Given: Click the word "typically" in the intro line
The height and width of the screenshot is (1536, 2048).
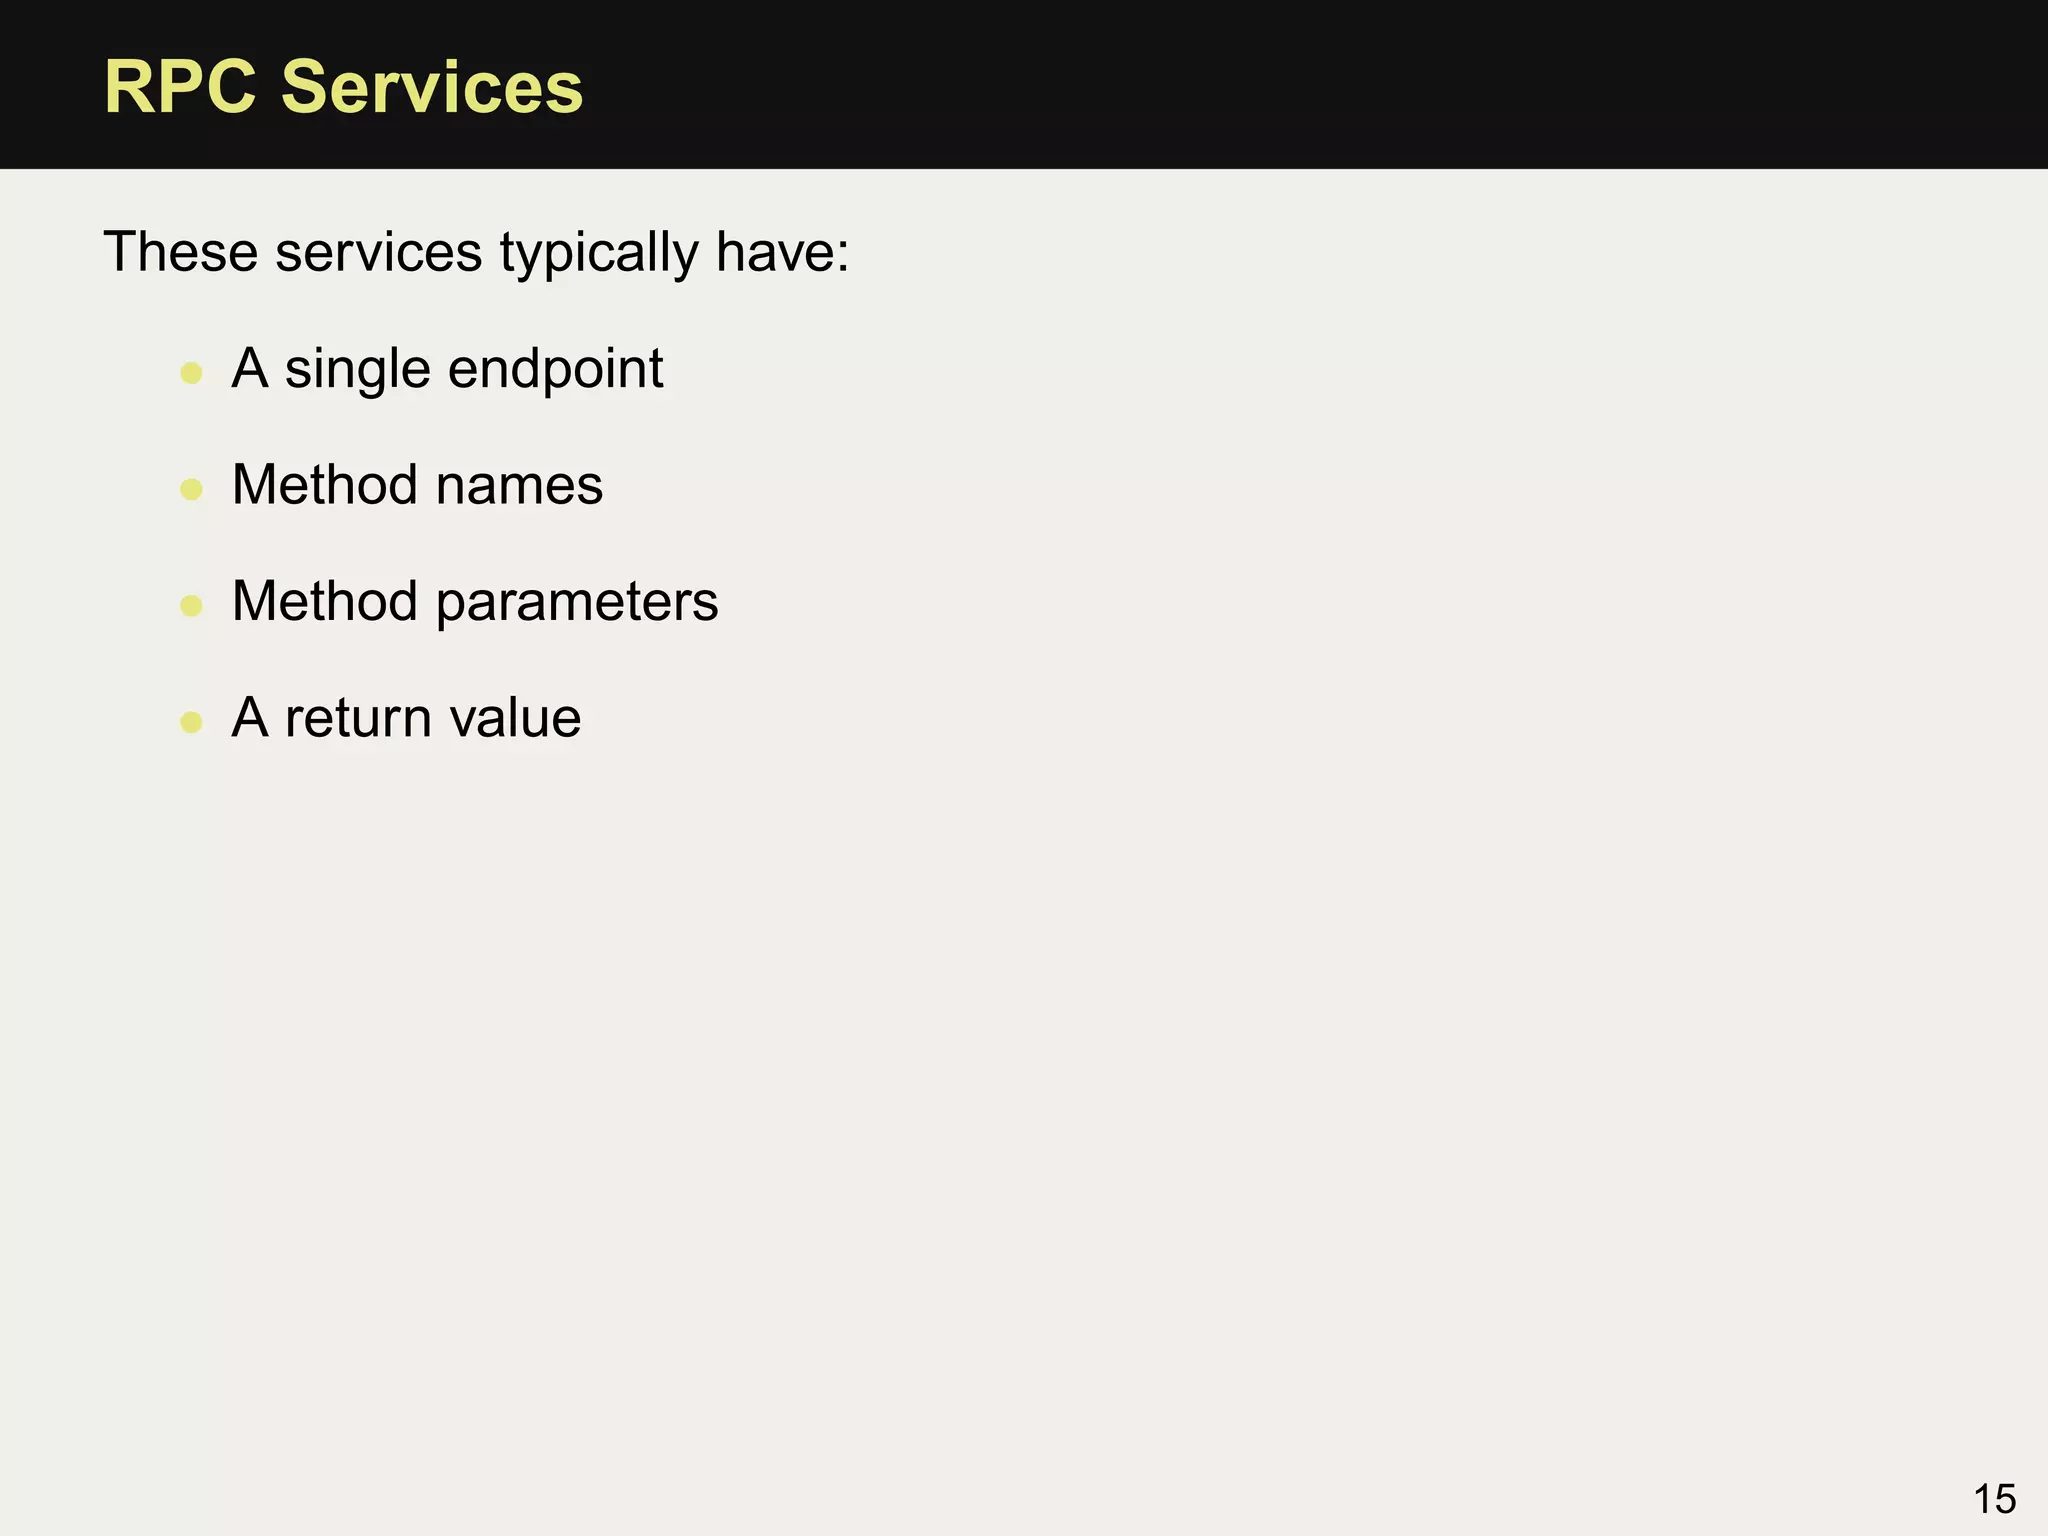Looking at the screenshot, I should point(599,254).
